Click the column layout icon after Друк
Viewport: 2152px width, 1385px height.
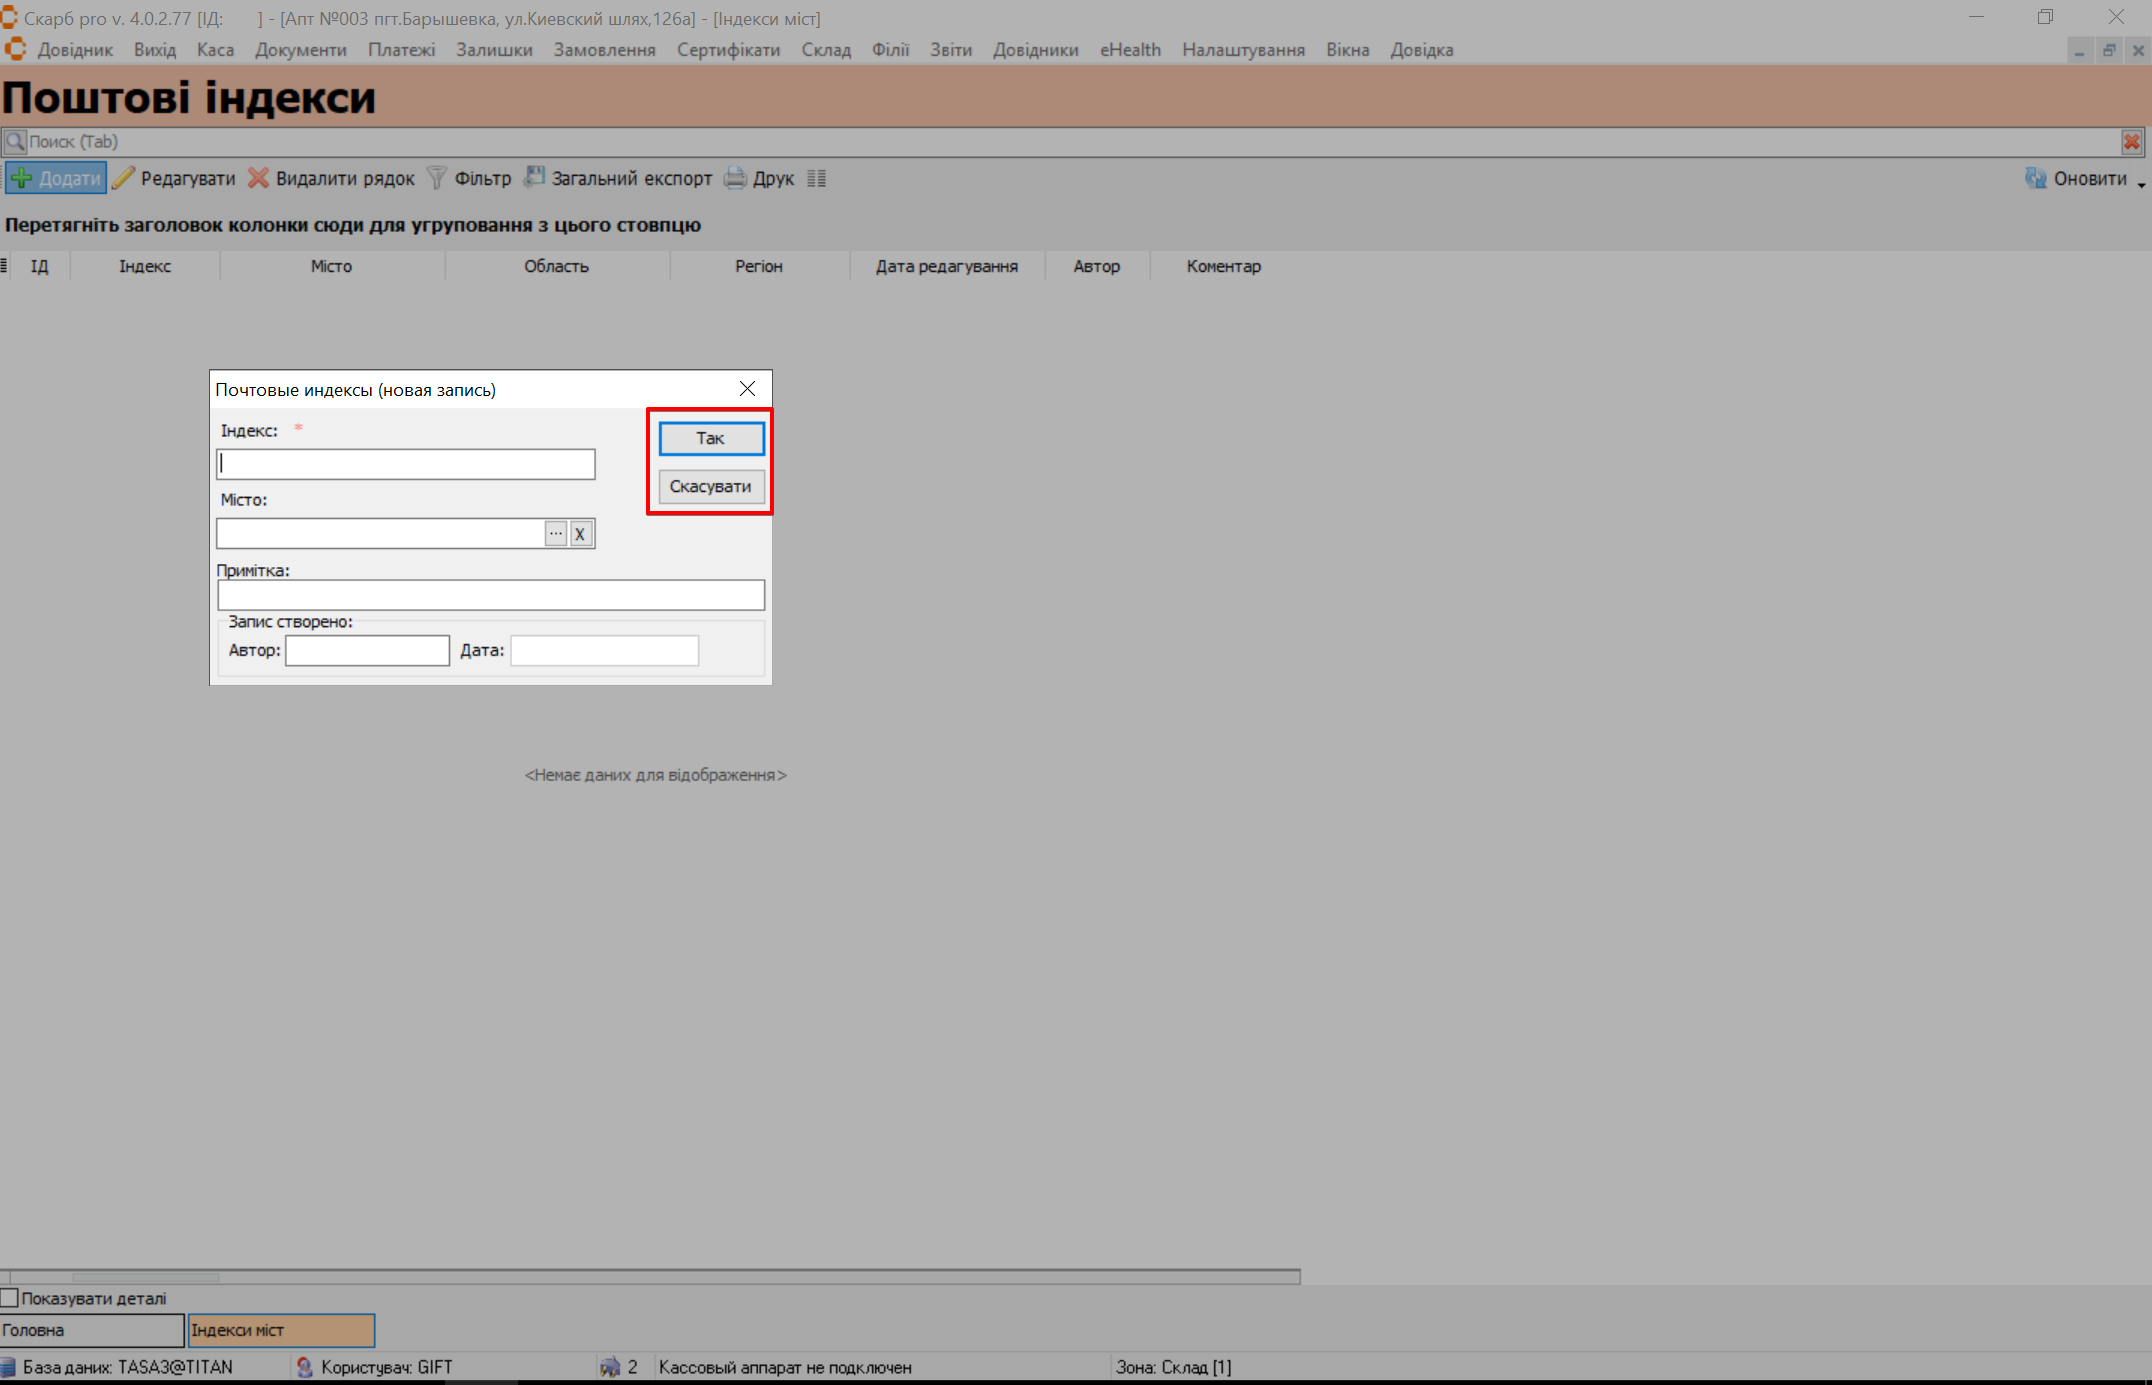[817, 179]
